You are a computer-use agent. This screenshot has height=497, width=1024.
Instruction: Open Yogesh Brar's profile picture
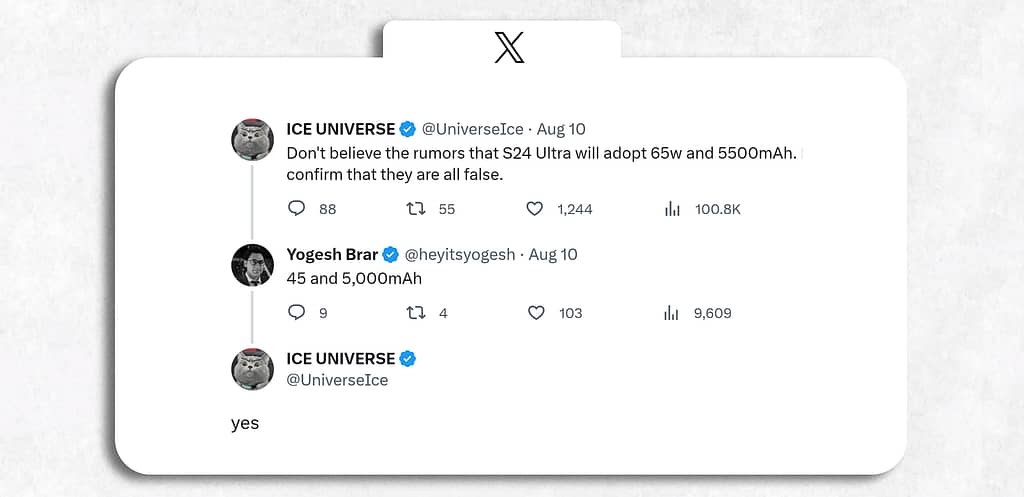click(252, 265)
